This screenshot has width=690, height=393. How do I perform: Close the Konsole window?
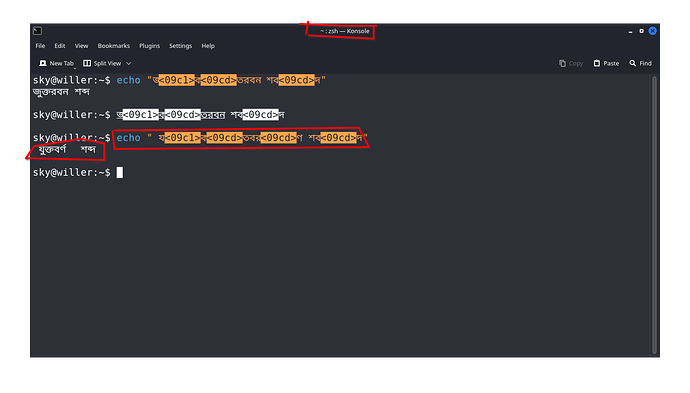(653, 31)
